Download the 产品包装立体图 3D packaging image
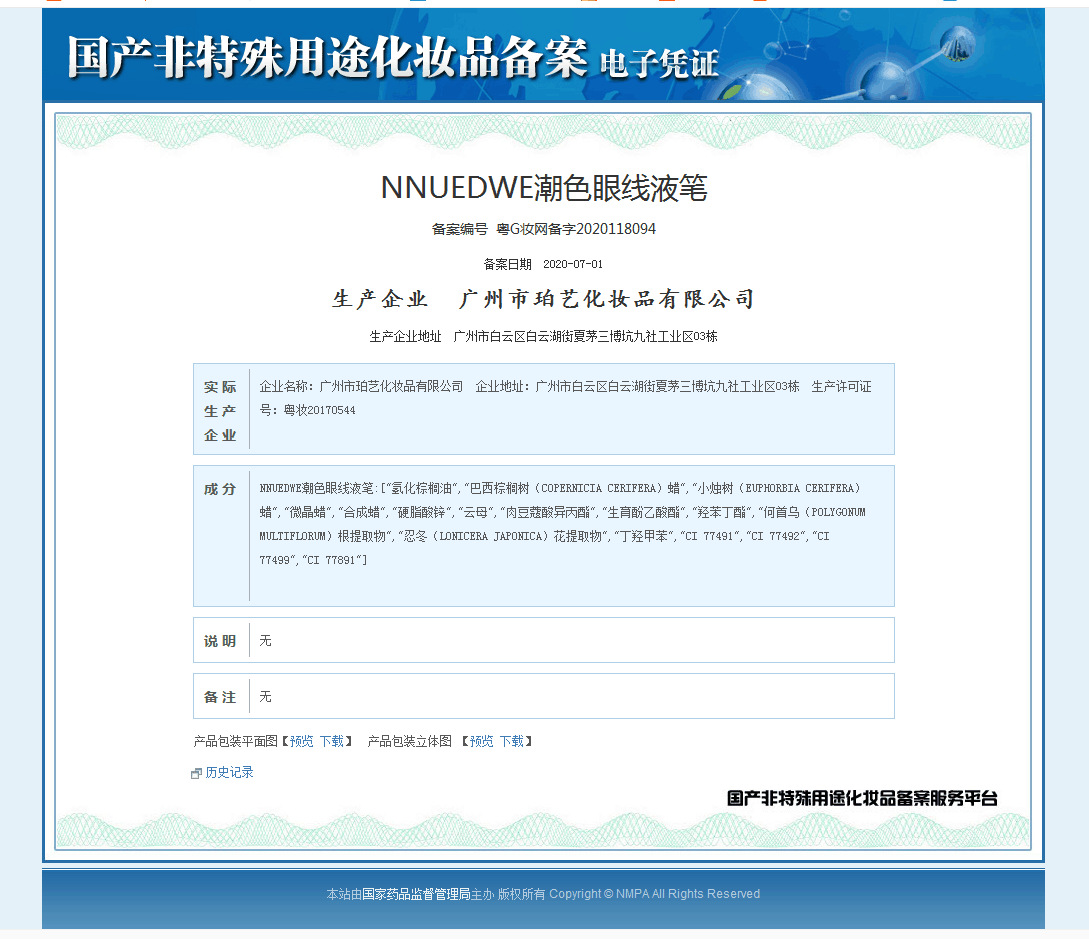The image size is (1089, 939). point(511,741)
